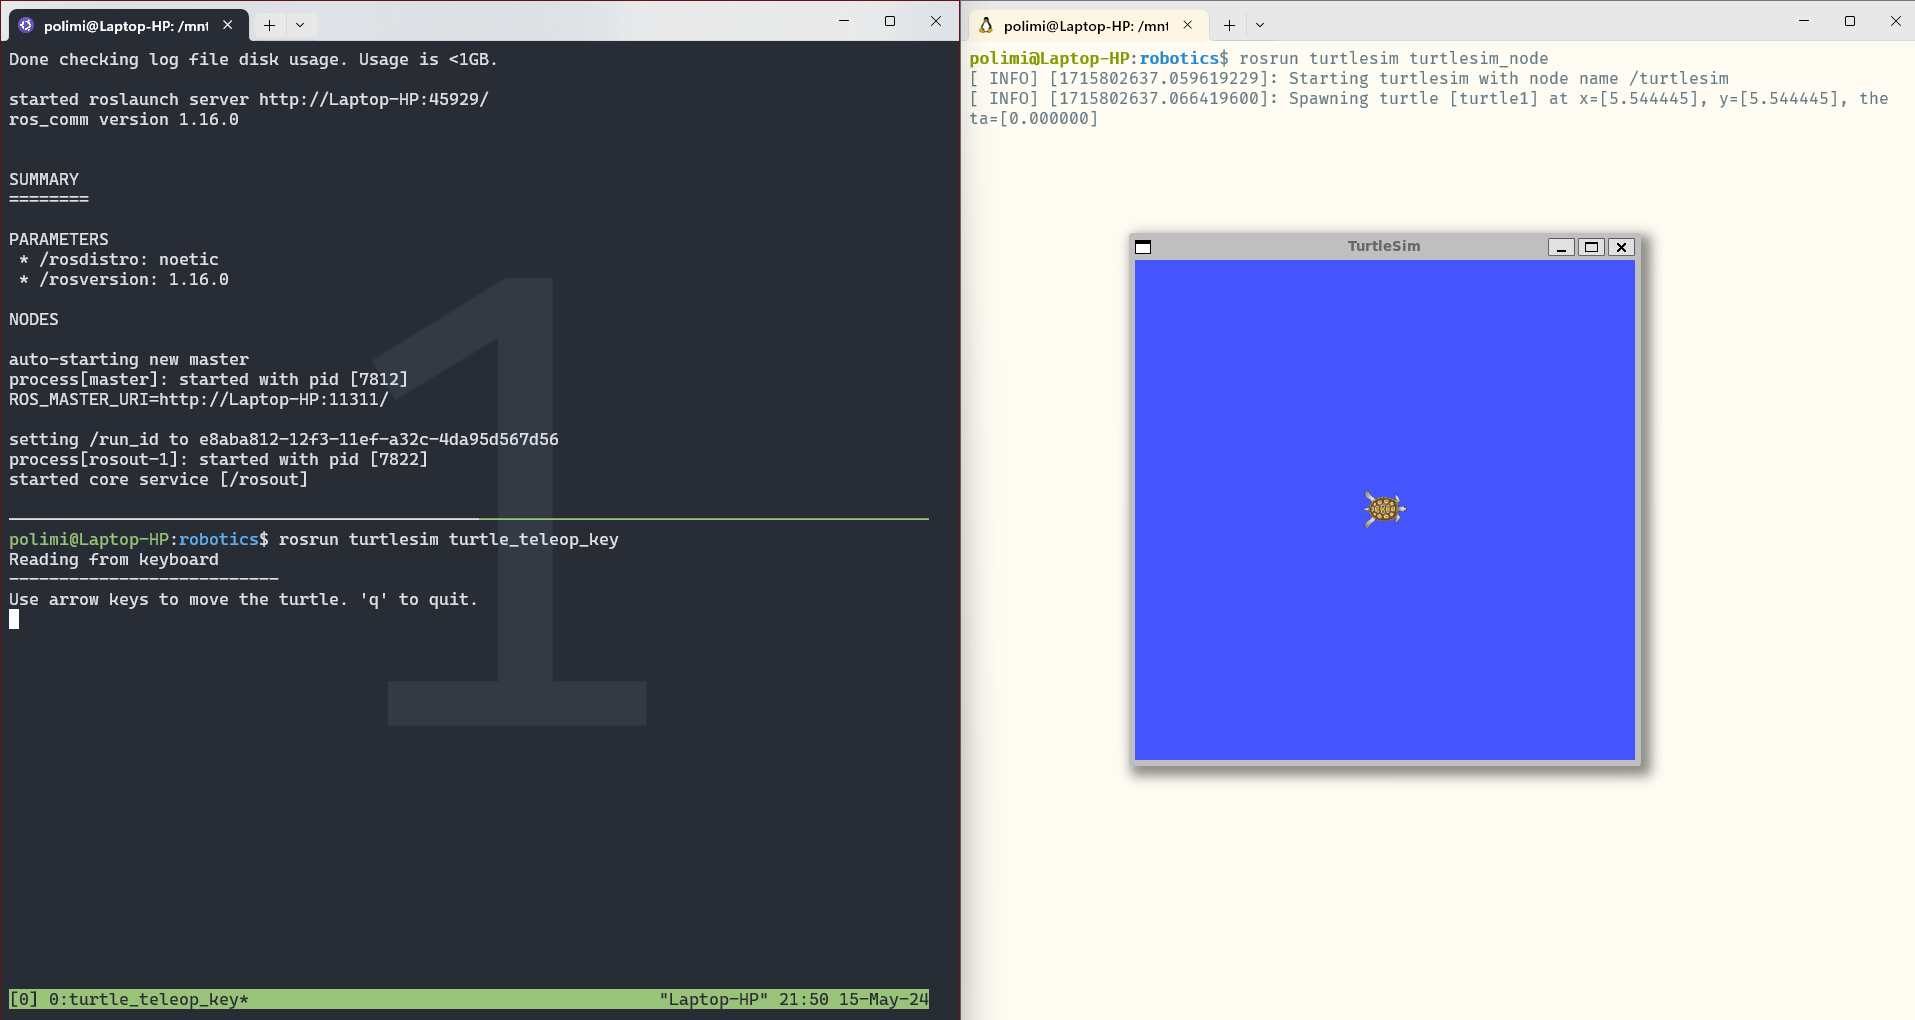Select tmux window 0:turtle_teleop_key in status bar
1915x1020 pixels.
(x=147, y=999)
